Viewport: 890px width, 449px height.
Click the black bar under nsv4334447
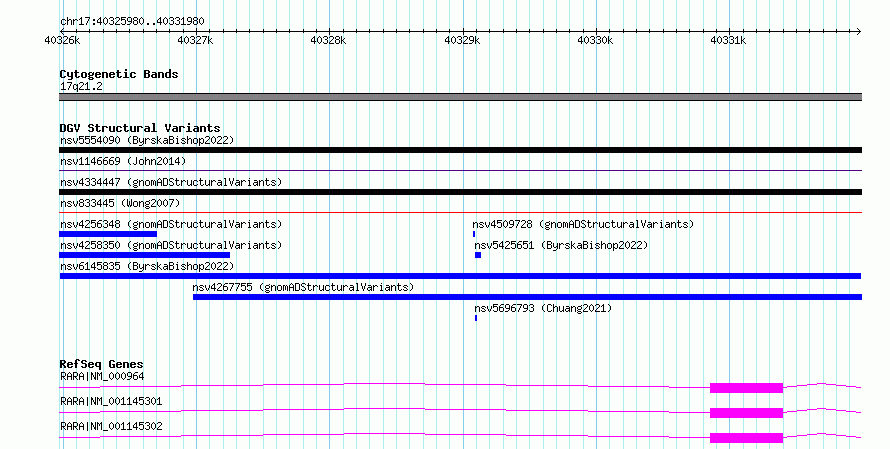(x=460, y=192)
